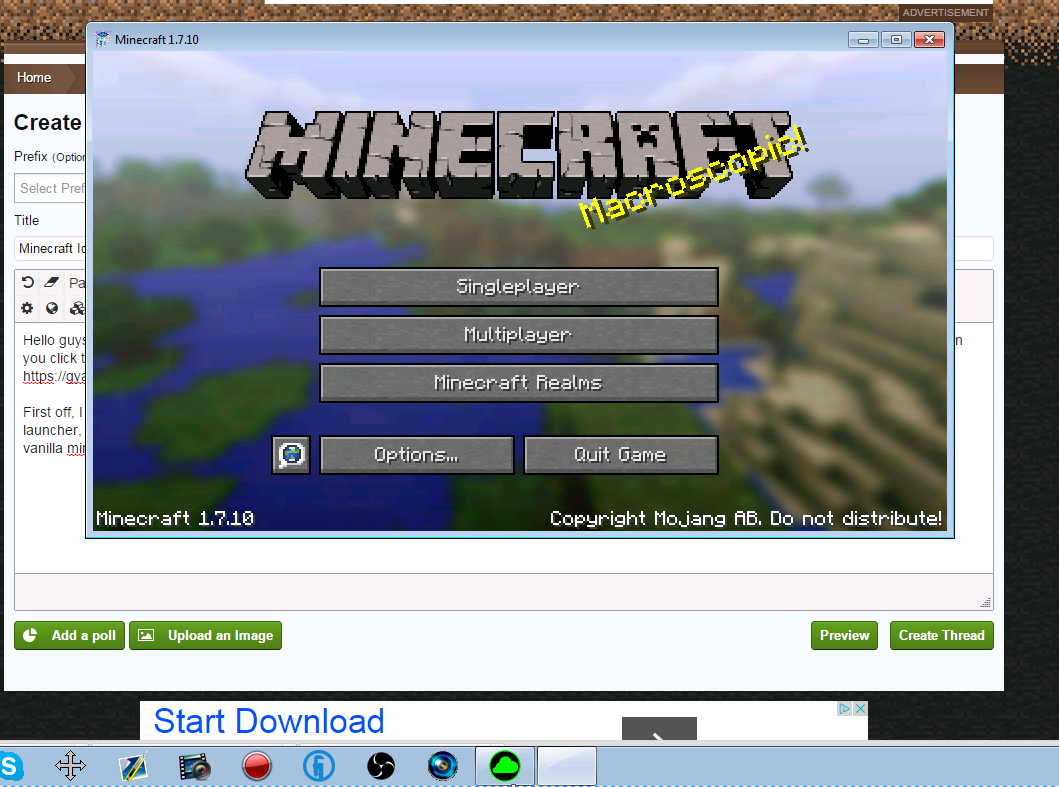This screenshot has width=1059, height=787.
Task: Open the Select Prefix dropdown
Action: coord(50,188)
